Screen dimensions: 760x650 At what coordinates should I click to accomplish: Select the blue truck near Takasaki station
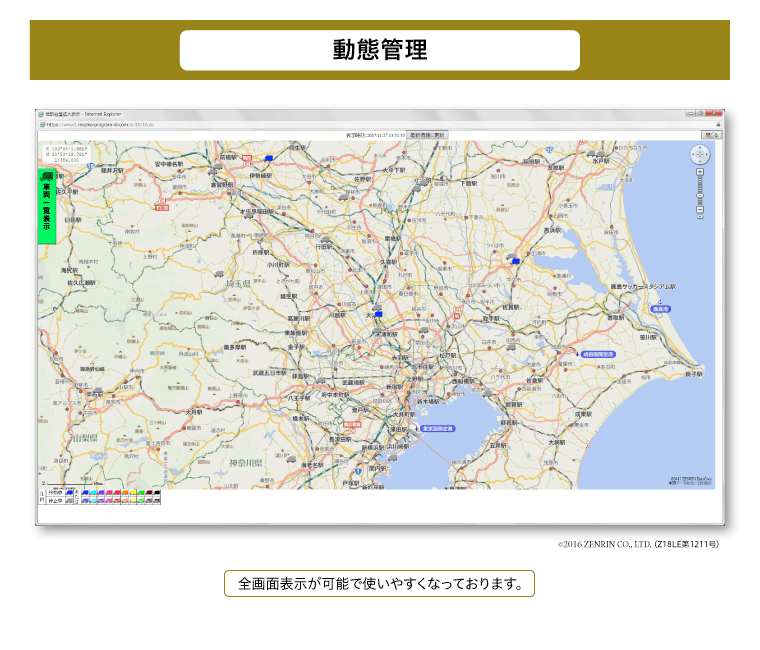268,157
